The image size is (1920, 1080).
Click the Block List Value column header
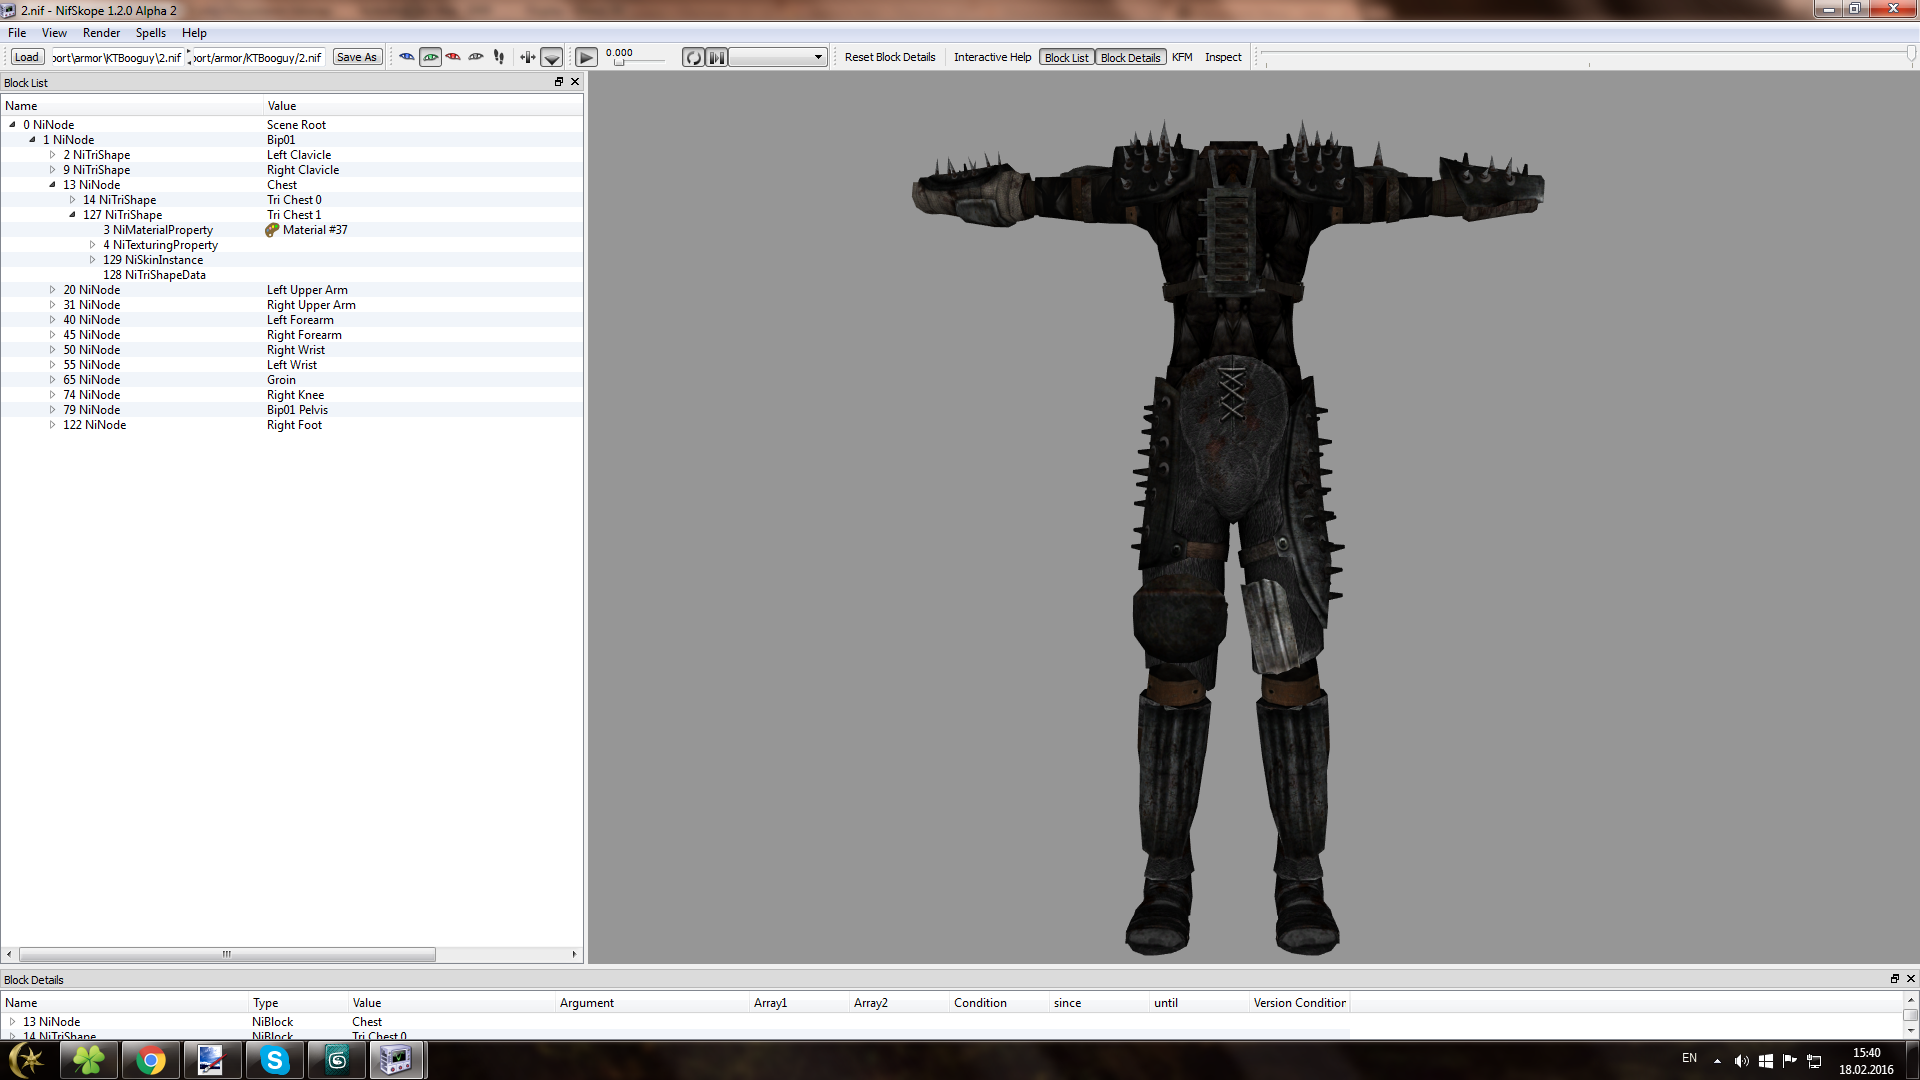click(422, 106)
